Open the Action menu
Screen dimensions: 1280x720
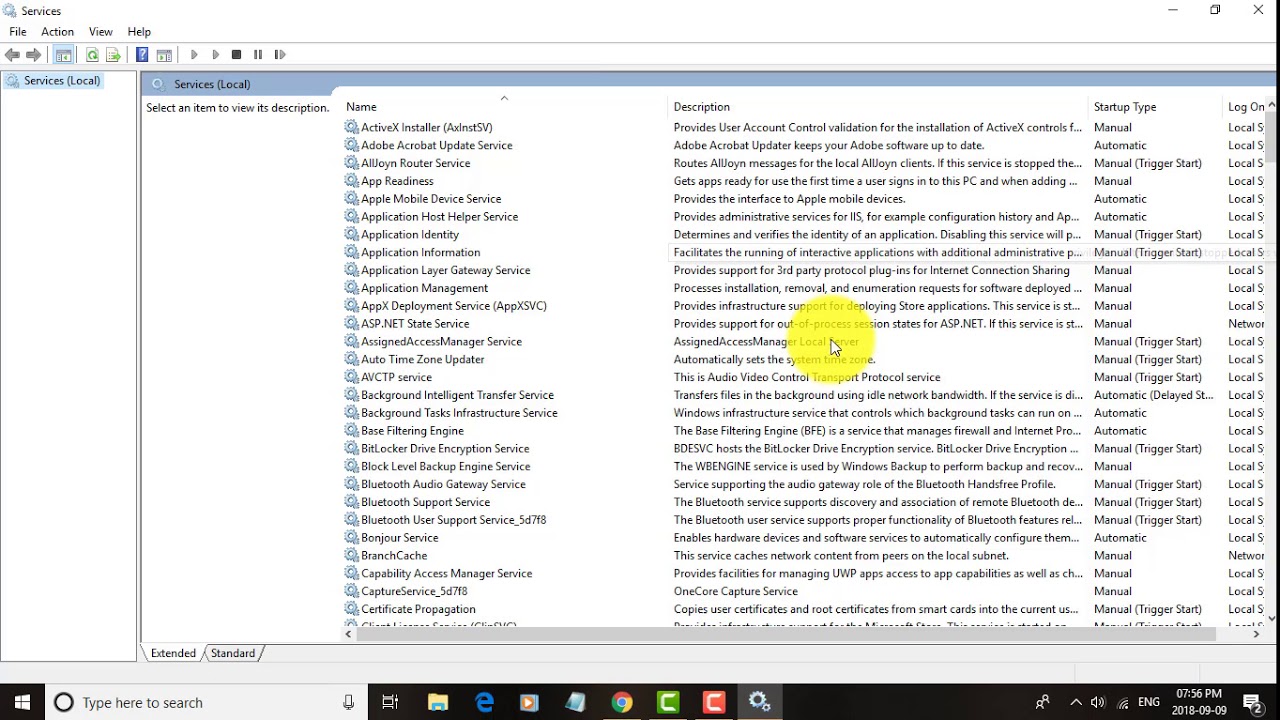[x=57, y=32]
